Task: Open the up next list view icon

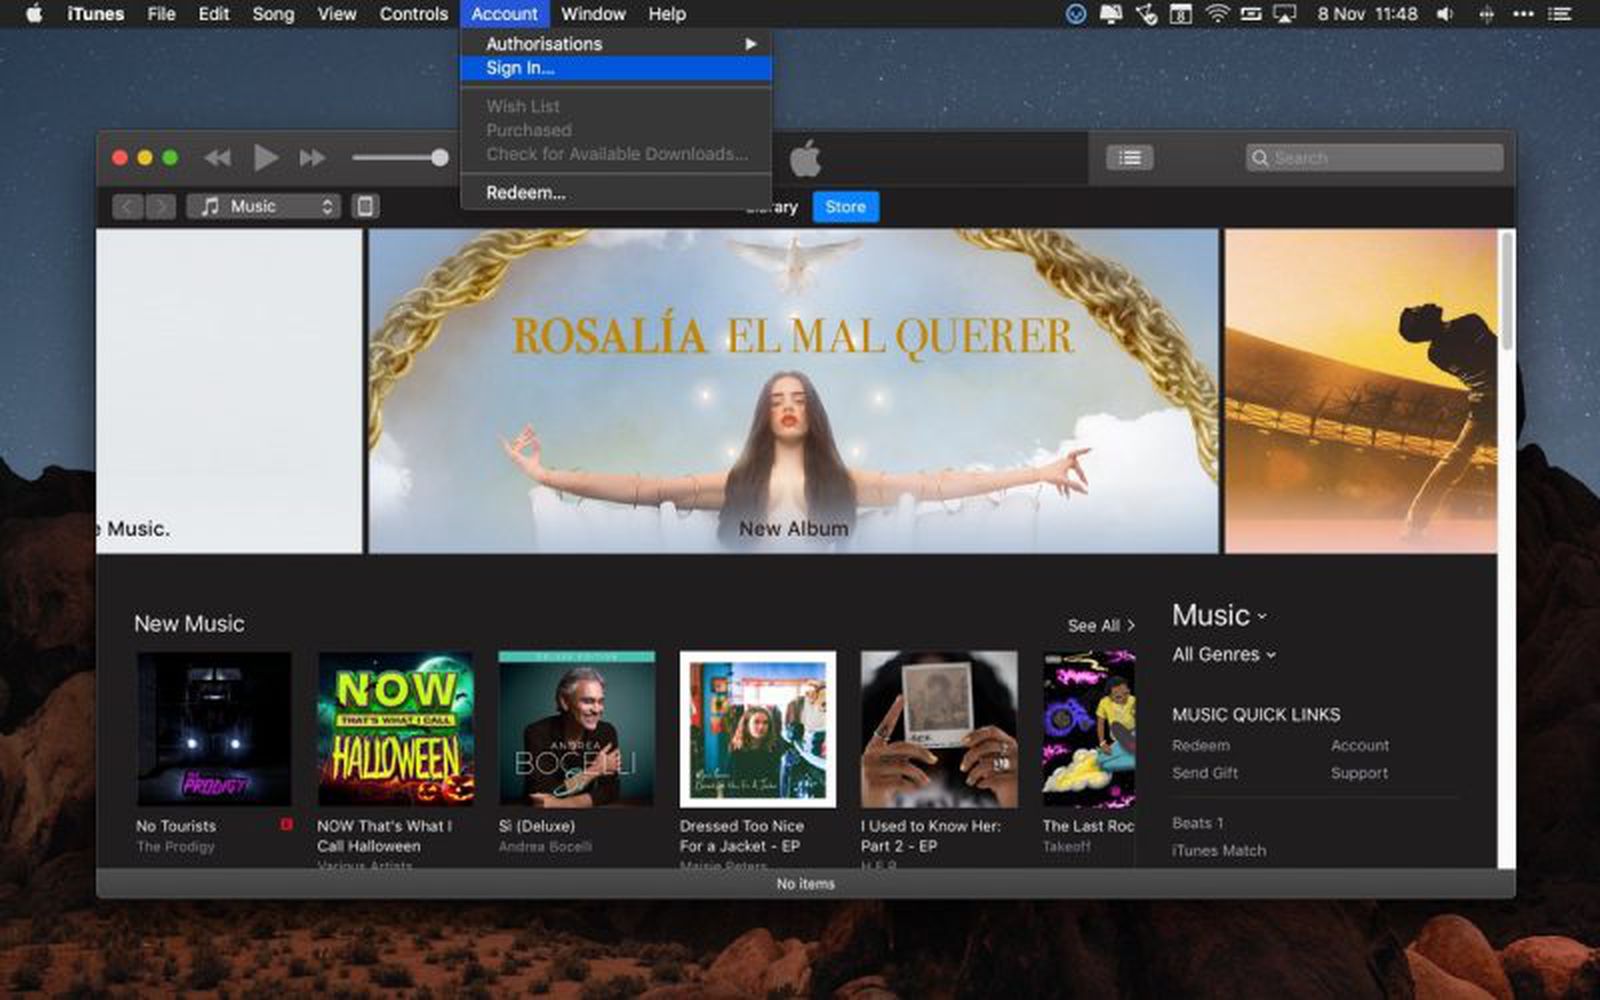Action: (x=1128, y=157)
